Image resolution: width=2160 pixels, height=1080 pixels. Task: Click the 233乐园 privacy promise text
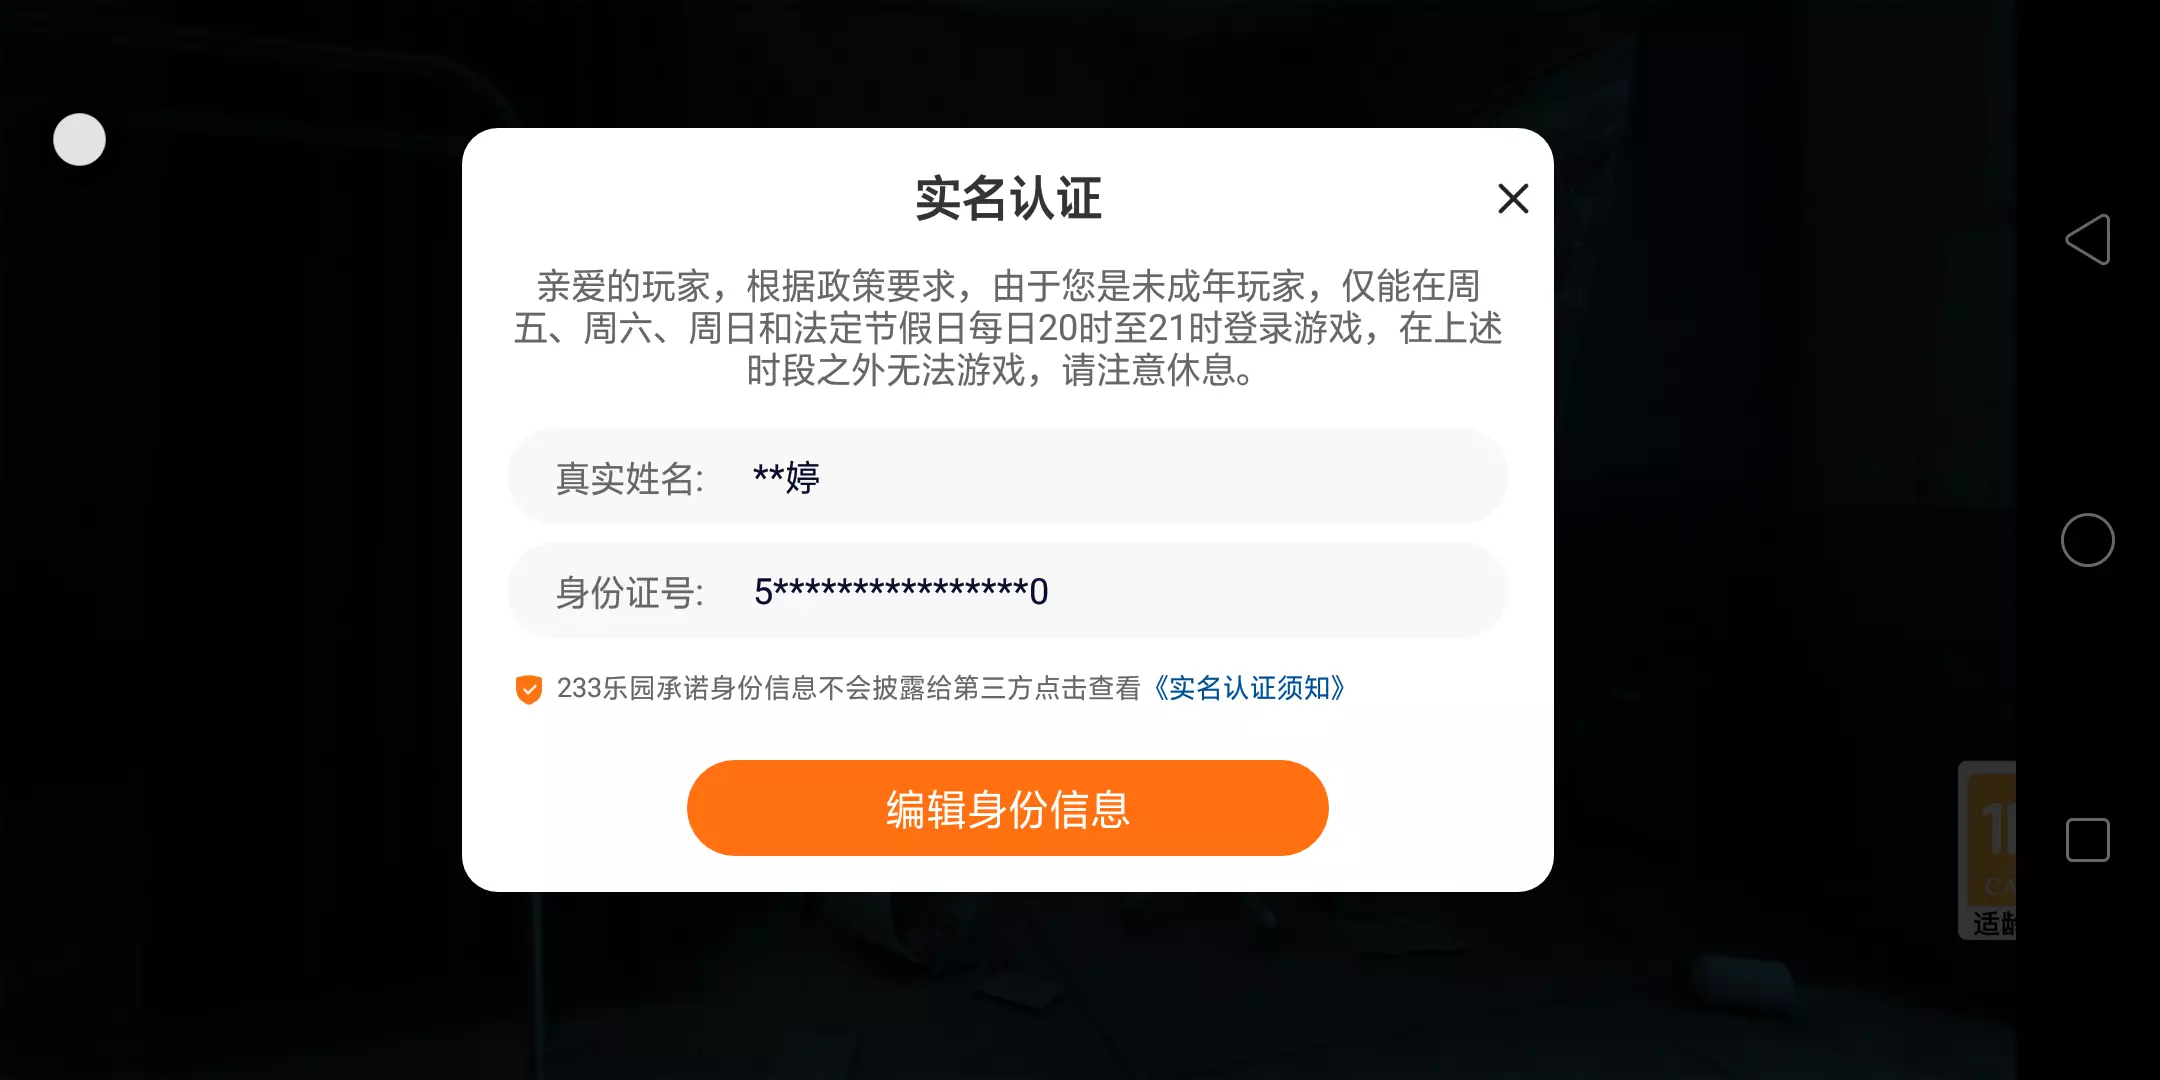click(x=848, y=688)
